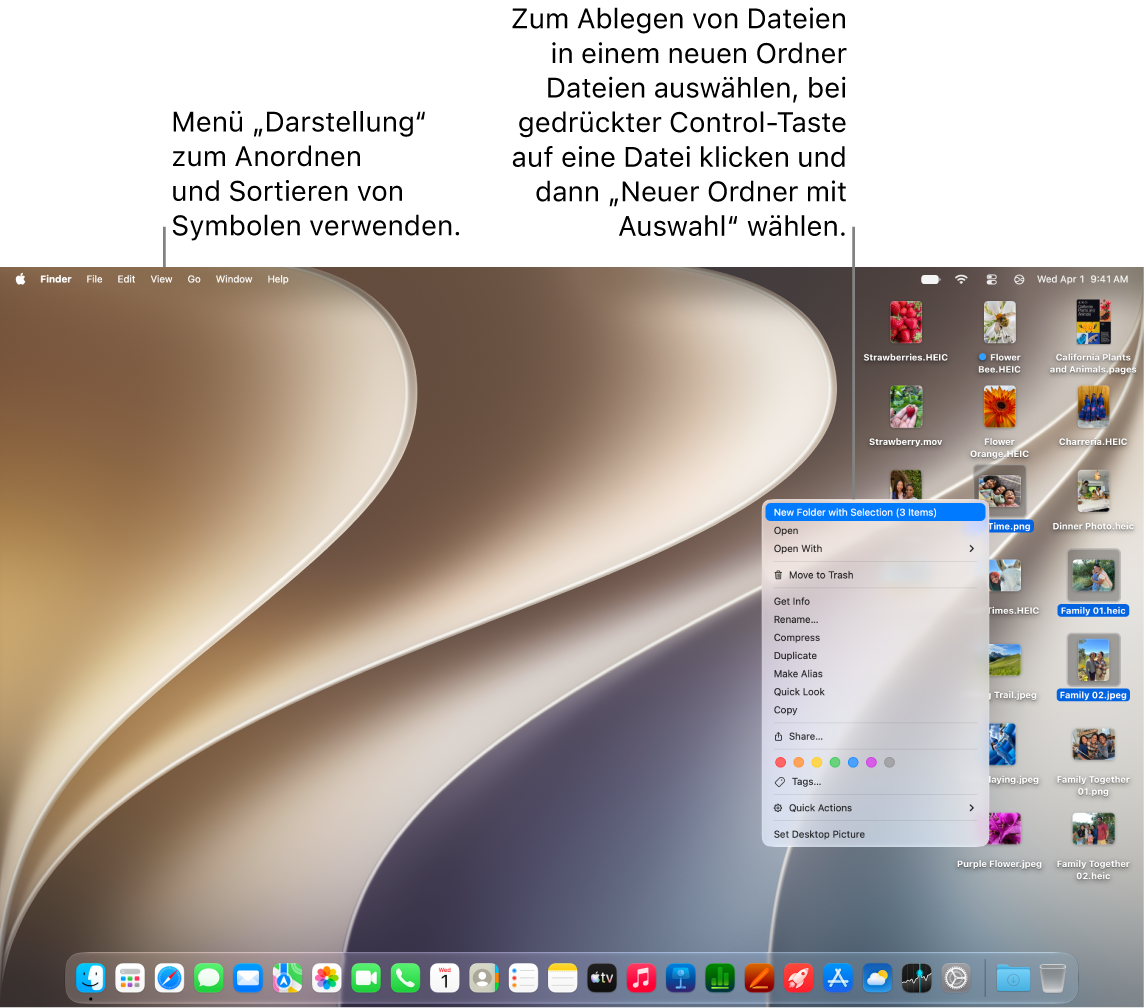Launch Reminders from the Dock

tap(523, 978)
